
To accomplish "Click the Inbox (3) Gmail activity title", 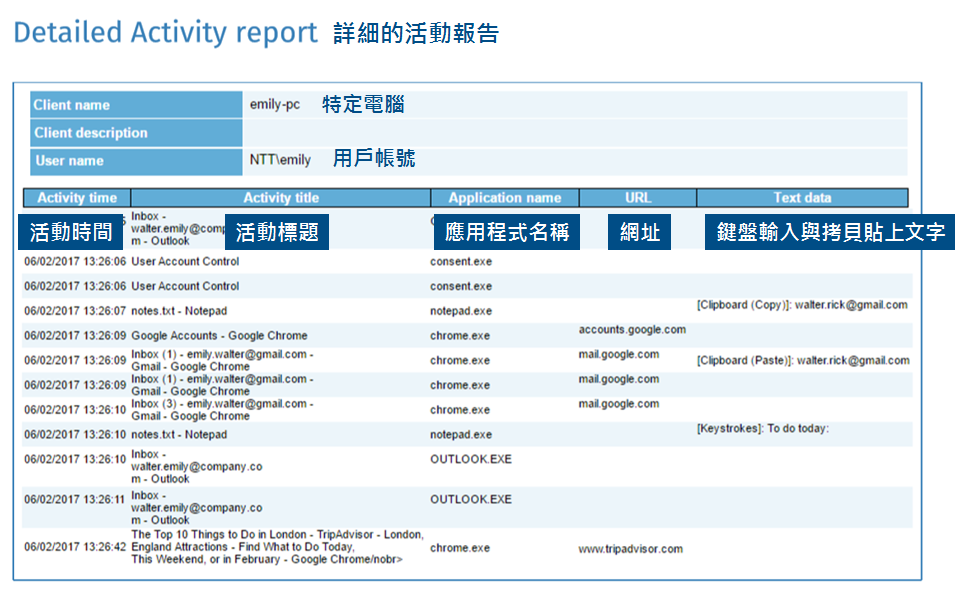I will pos(221,410).
